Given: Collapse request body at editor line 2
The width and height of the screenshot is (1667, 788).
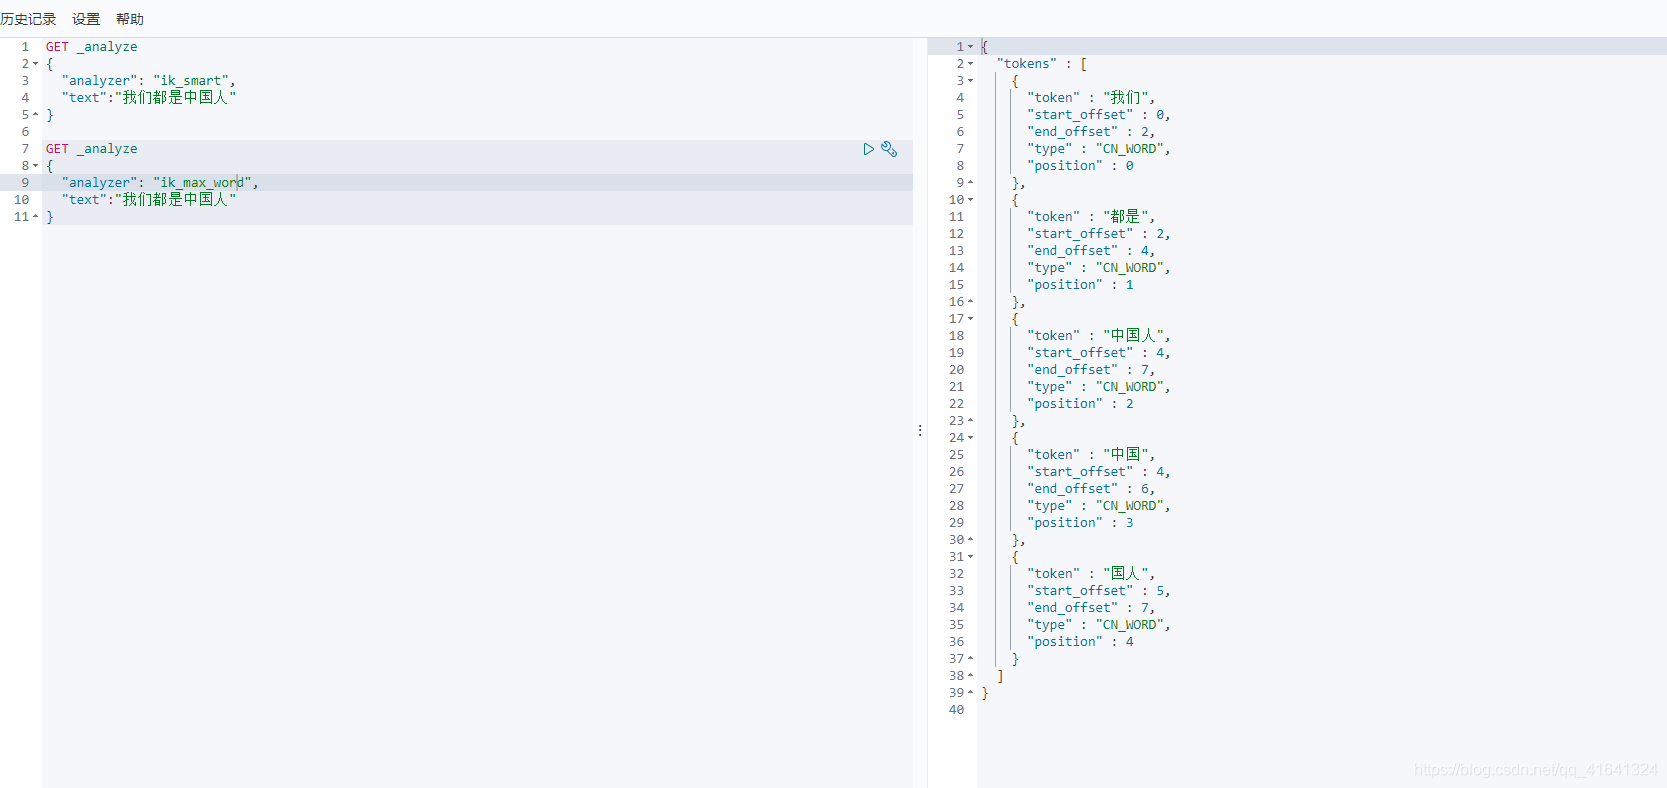Looking at the screenshot, I should point(36,64).
